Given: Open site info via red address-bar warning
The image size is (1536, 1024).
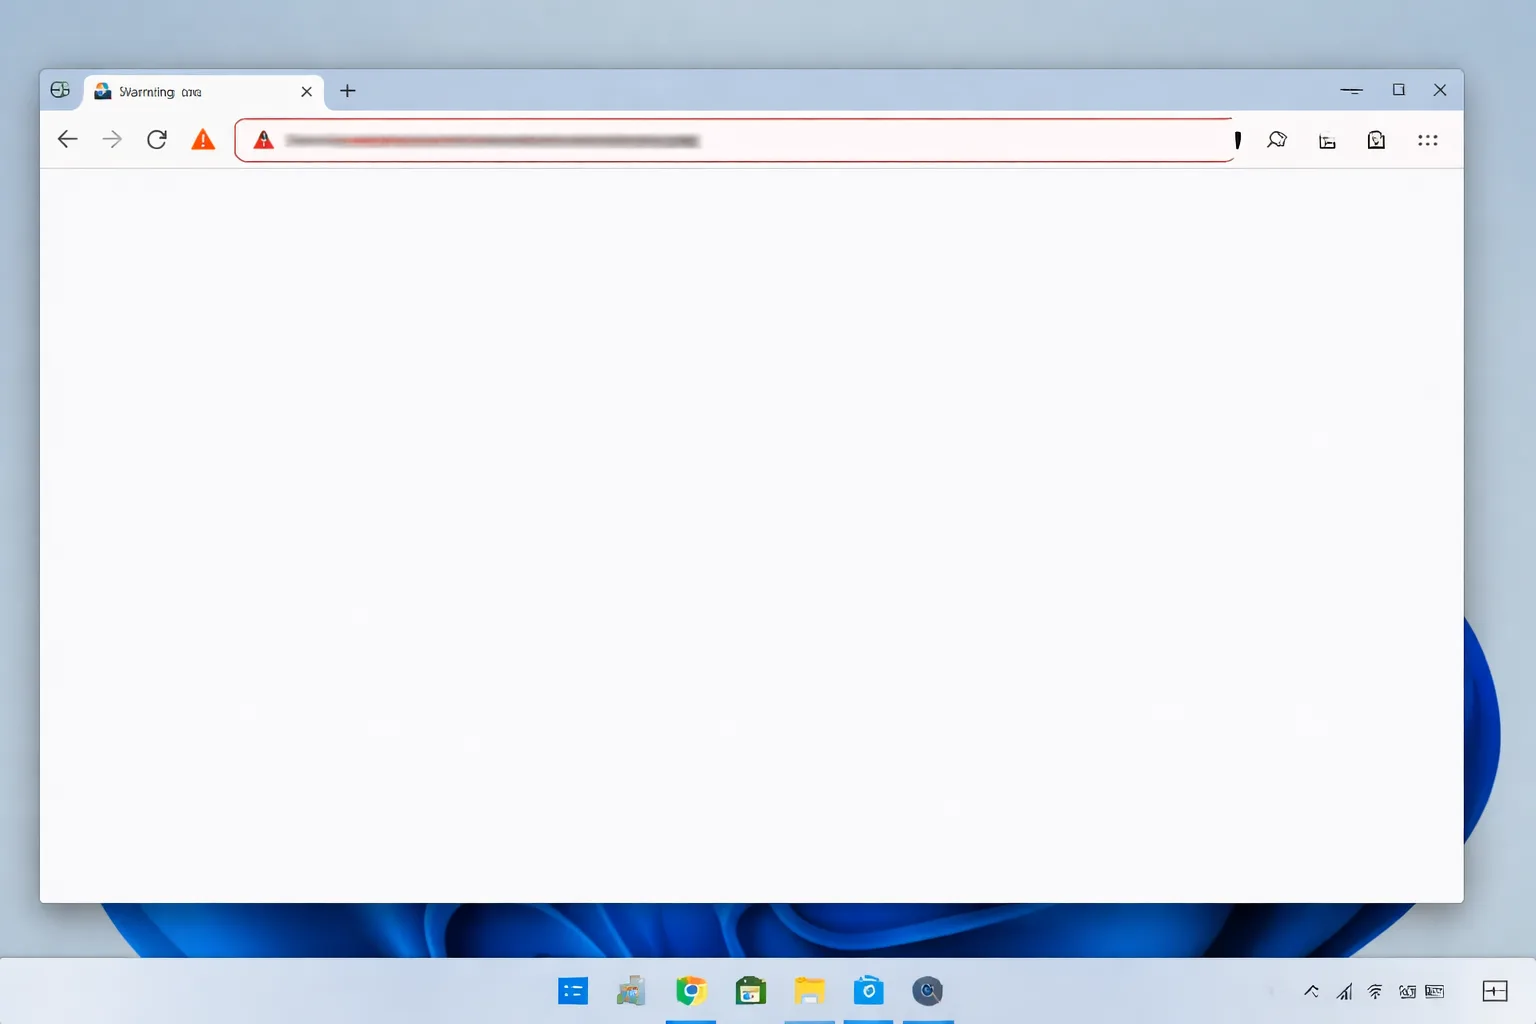Looking at the screenshot, I should pos(263,140).
